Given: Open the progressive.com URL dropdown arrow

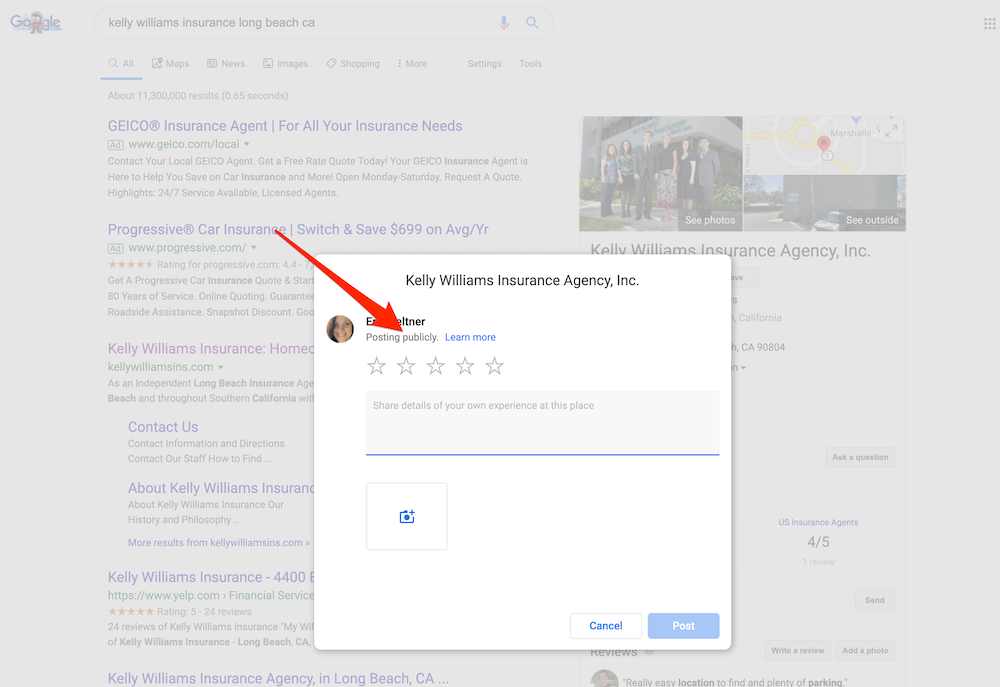Looking at the screenshot, I should [x=254, y=247].
